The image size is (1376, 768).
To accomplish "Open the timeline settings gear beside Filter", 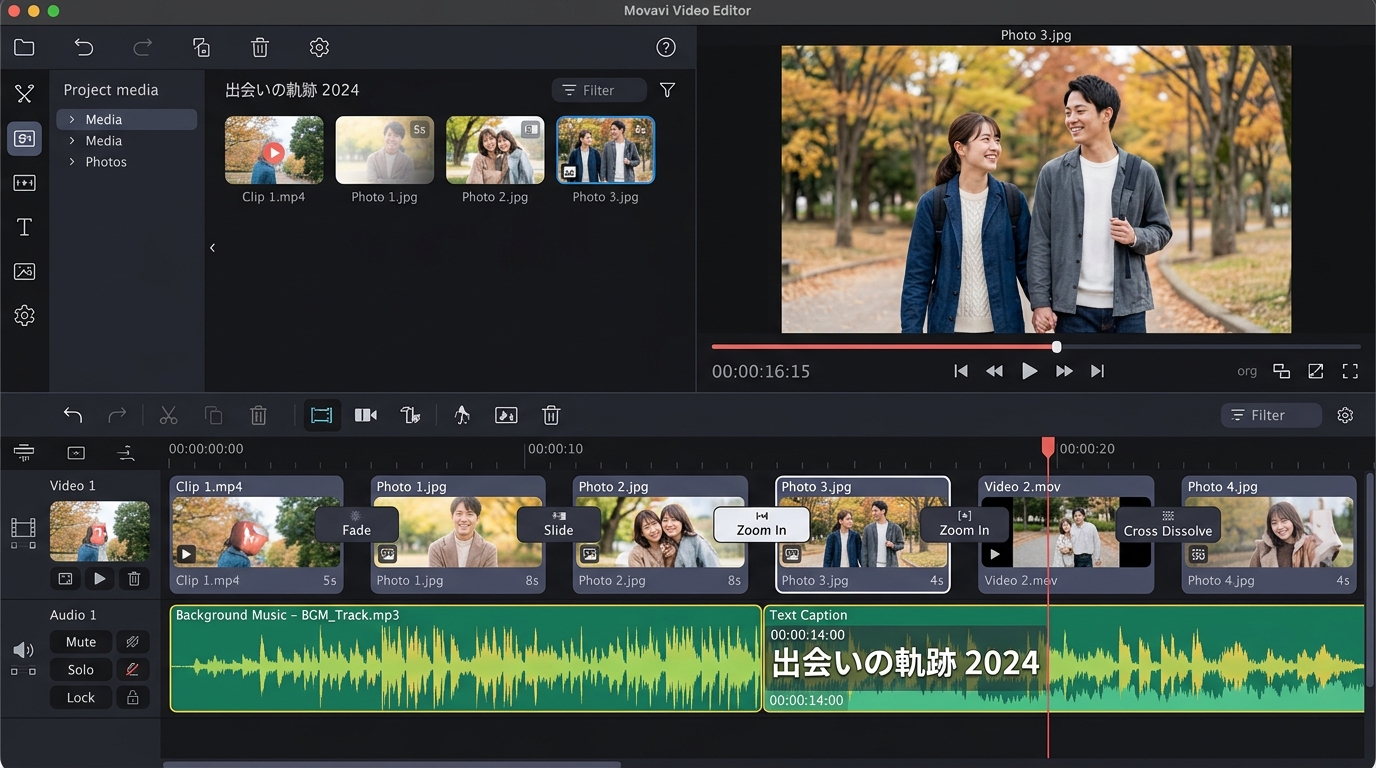I will pos(1345,415).
